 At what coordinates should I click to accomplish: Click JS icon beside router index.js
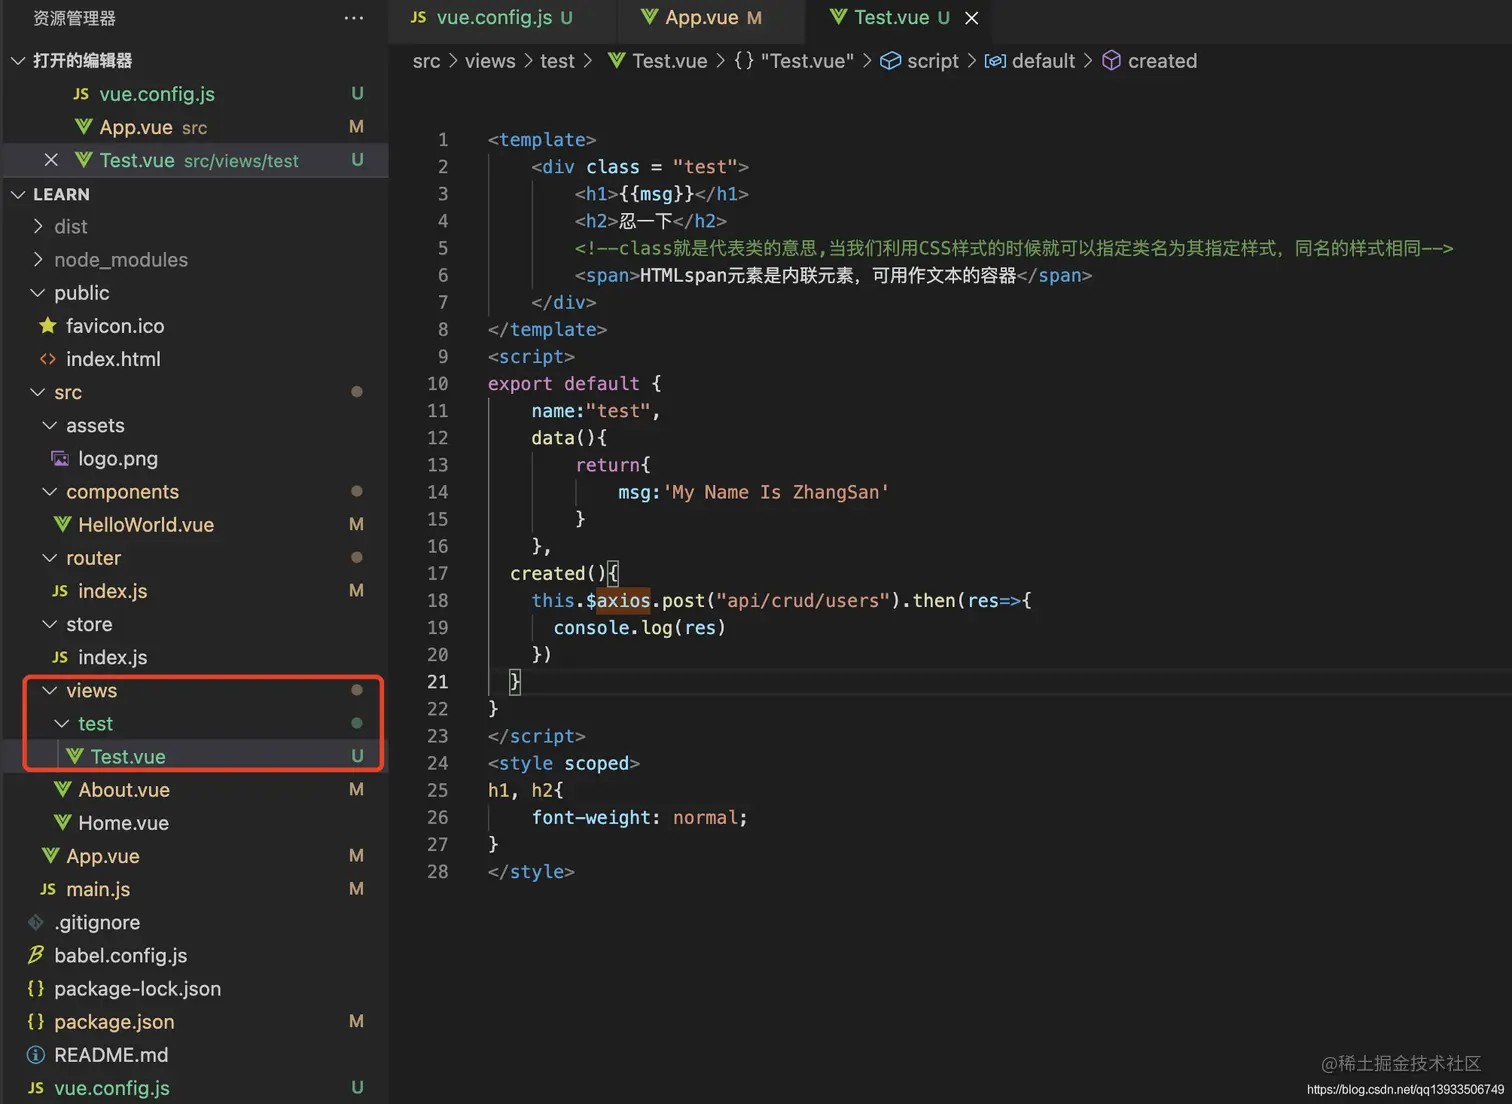point(60,591)
